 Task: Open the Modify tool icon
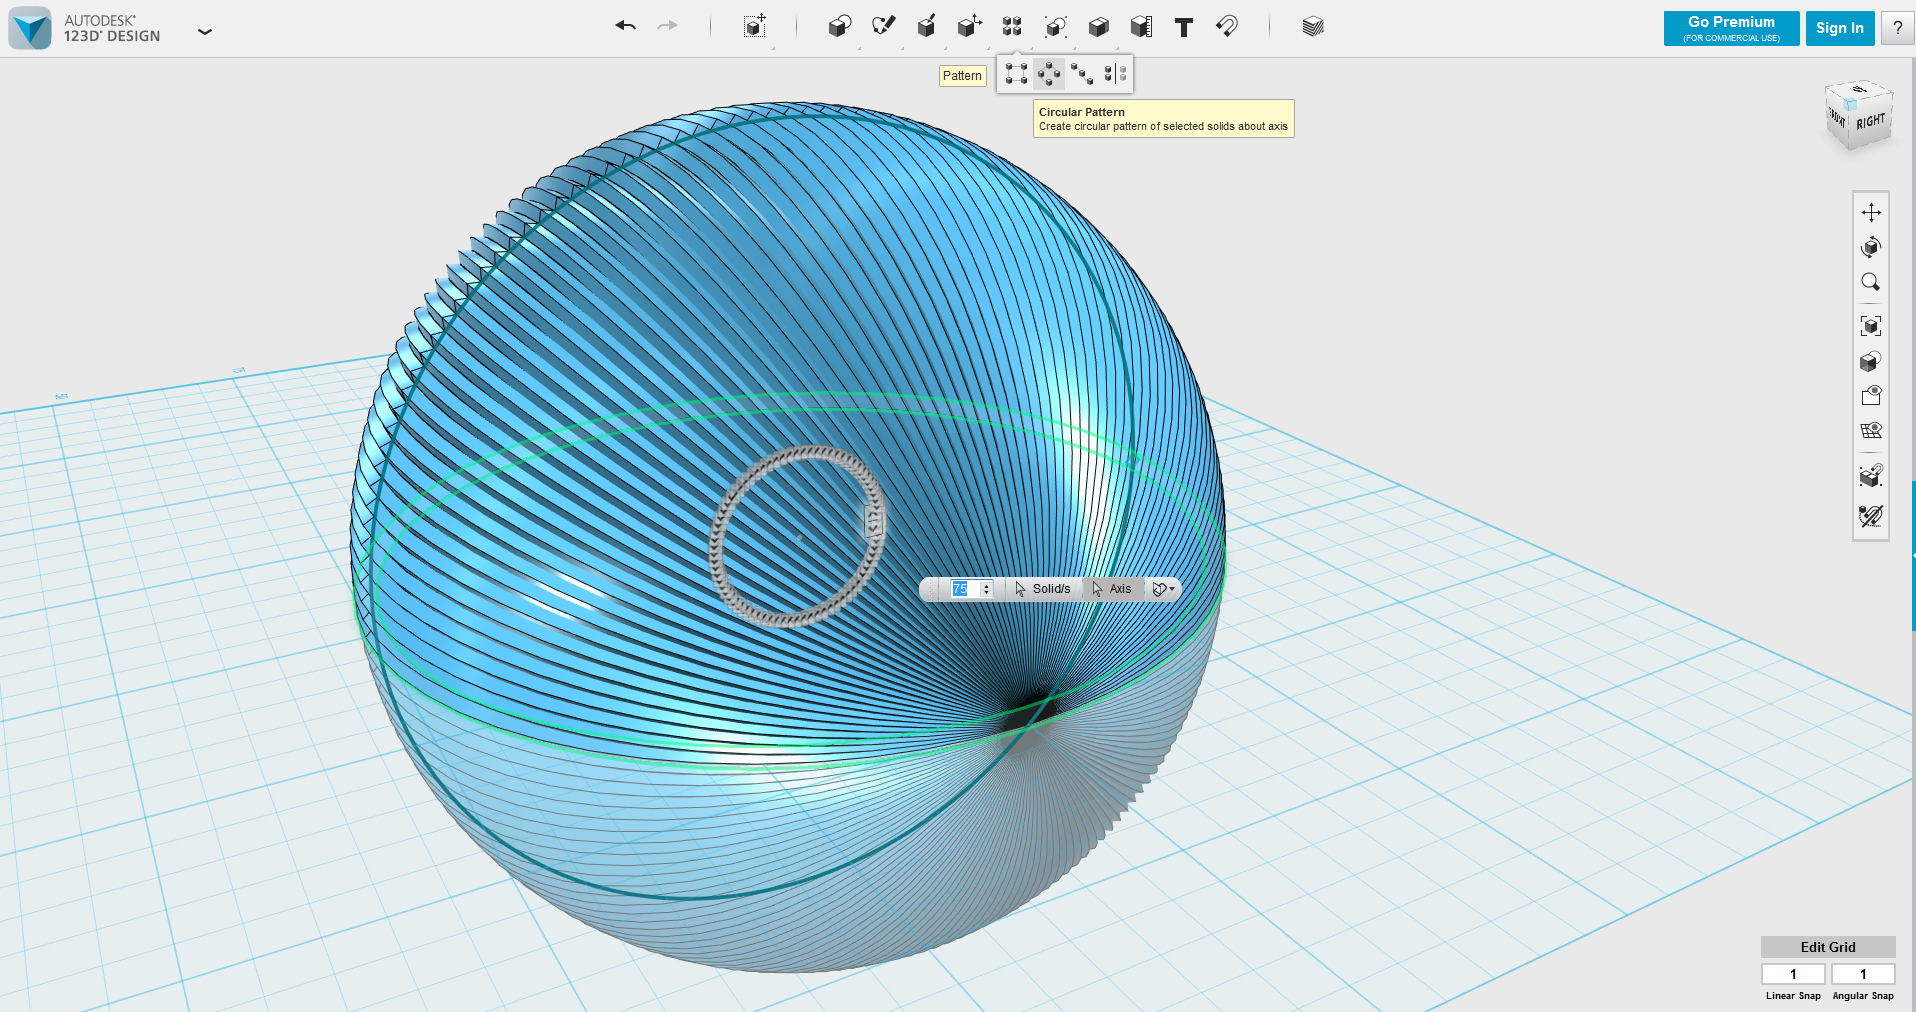pyautogui.click(x=969, y=27)
